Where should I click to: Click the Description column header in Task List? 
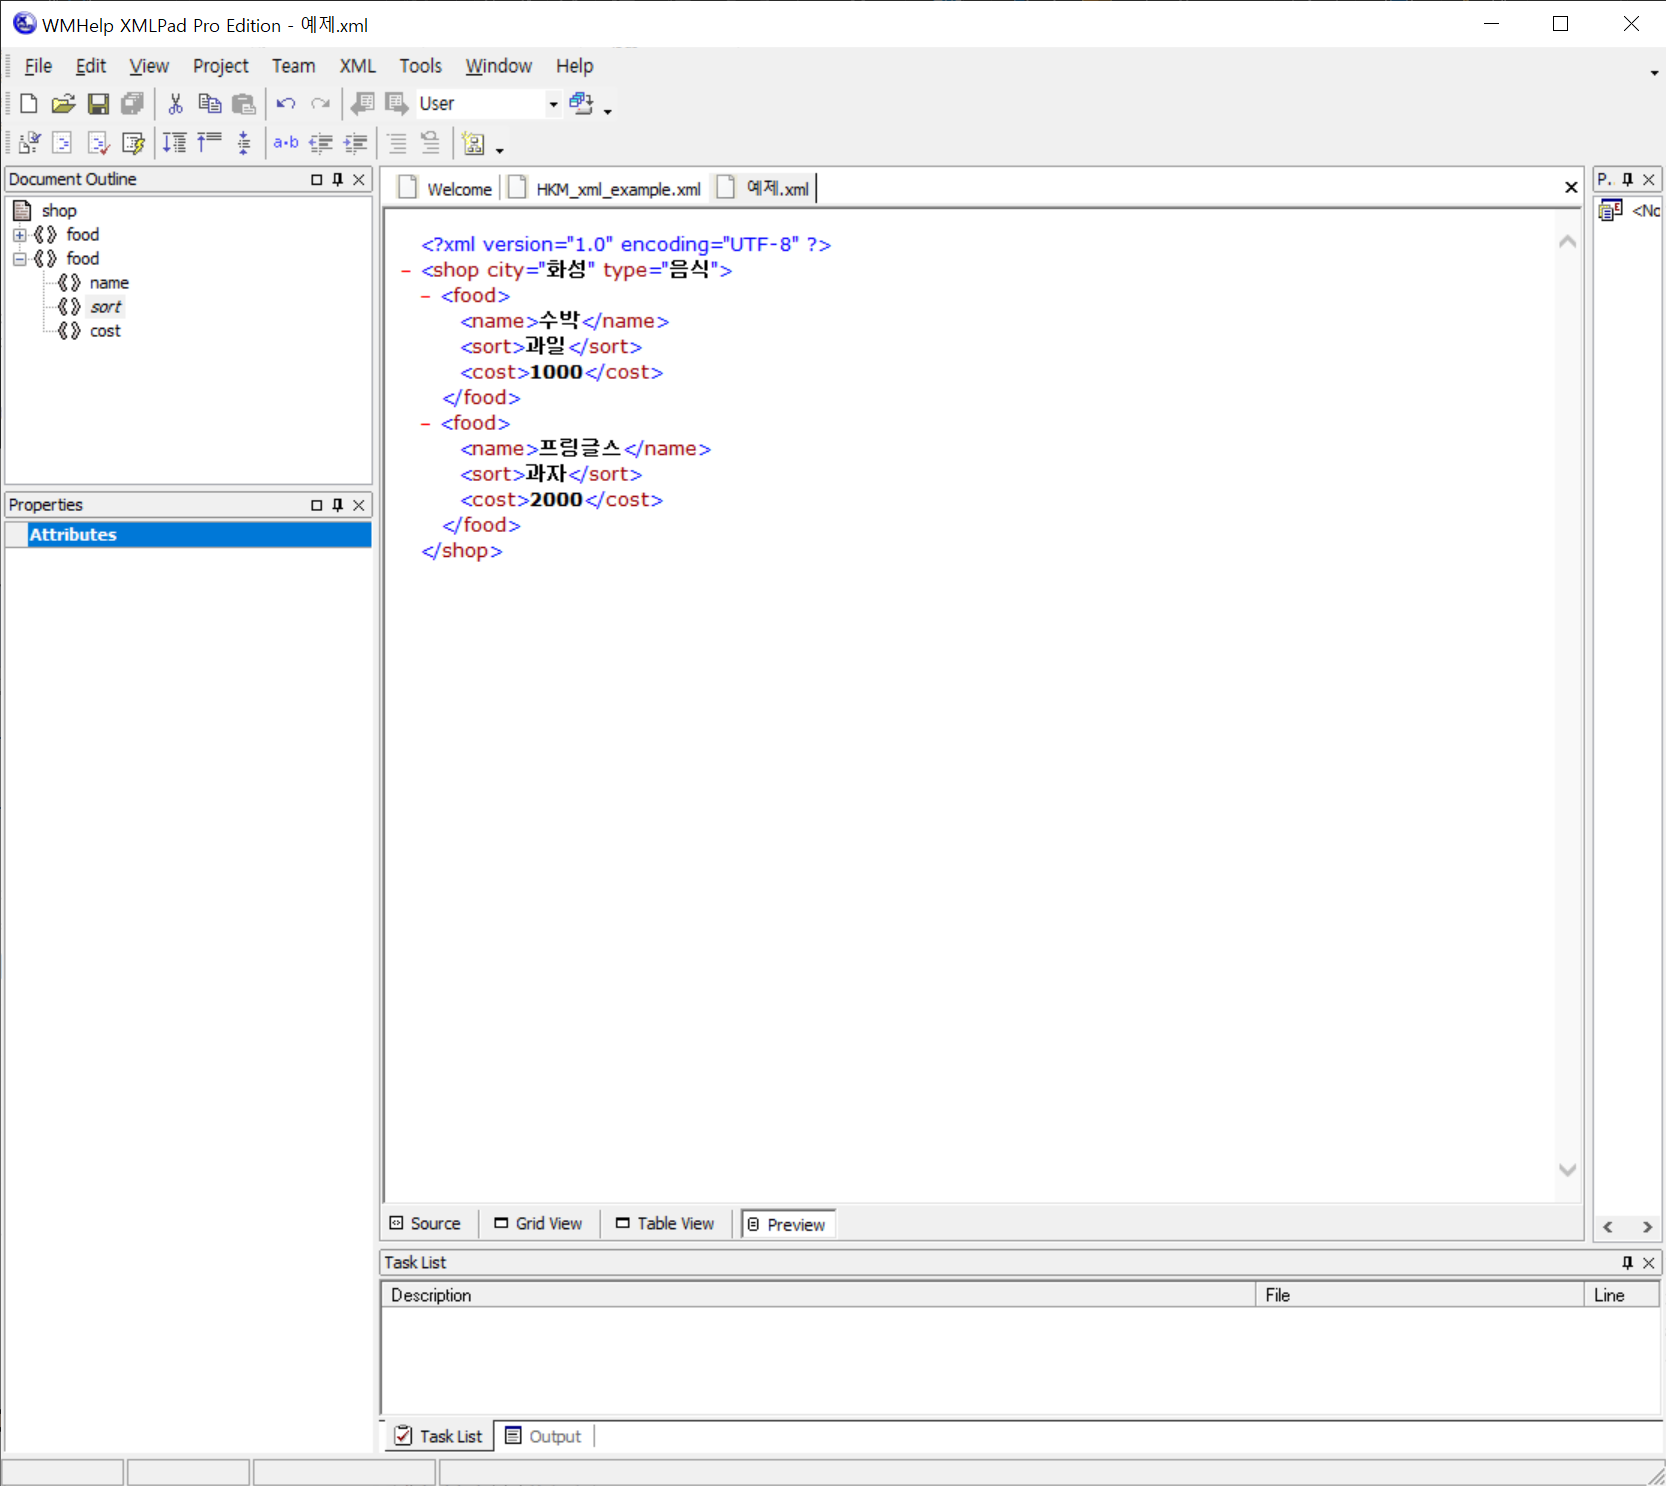(817, 1295)
